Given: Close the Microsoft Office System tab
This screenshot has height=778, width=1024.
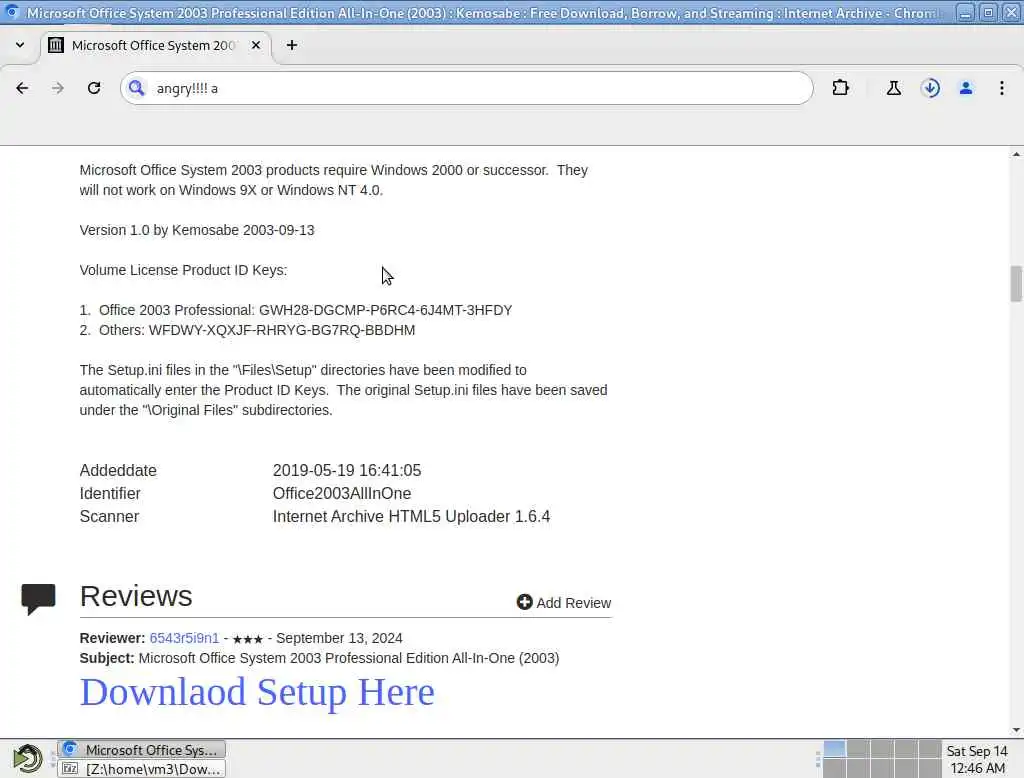Looking at the screenshot, I should 256,45.
